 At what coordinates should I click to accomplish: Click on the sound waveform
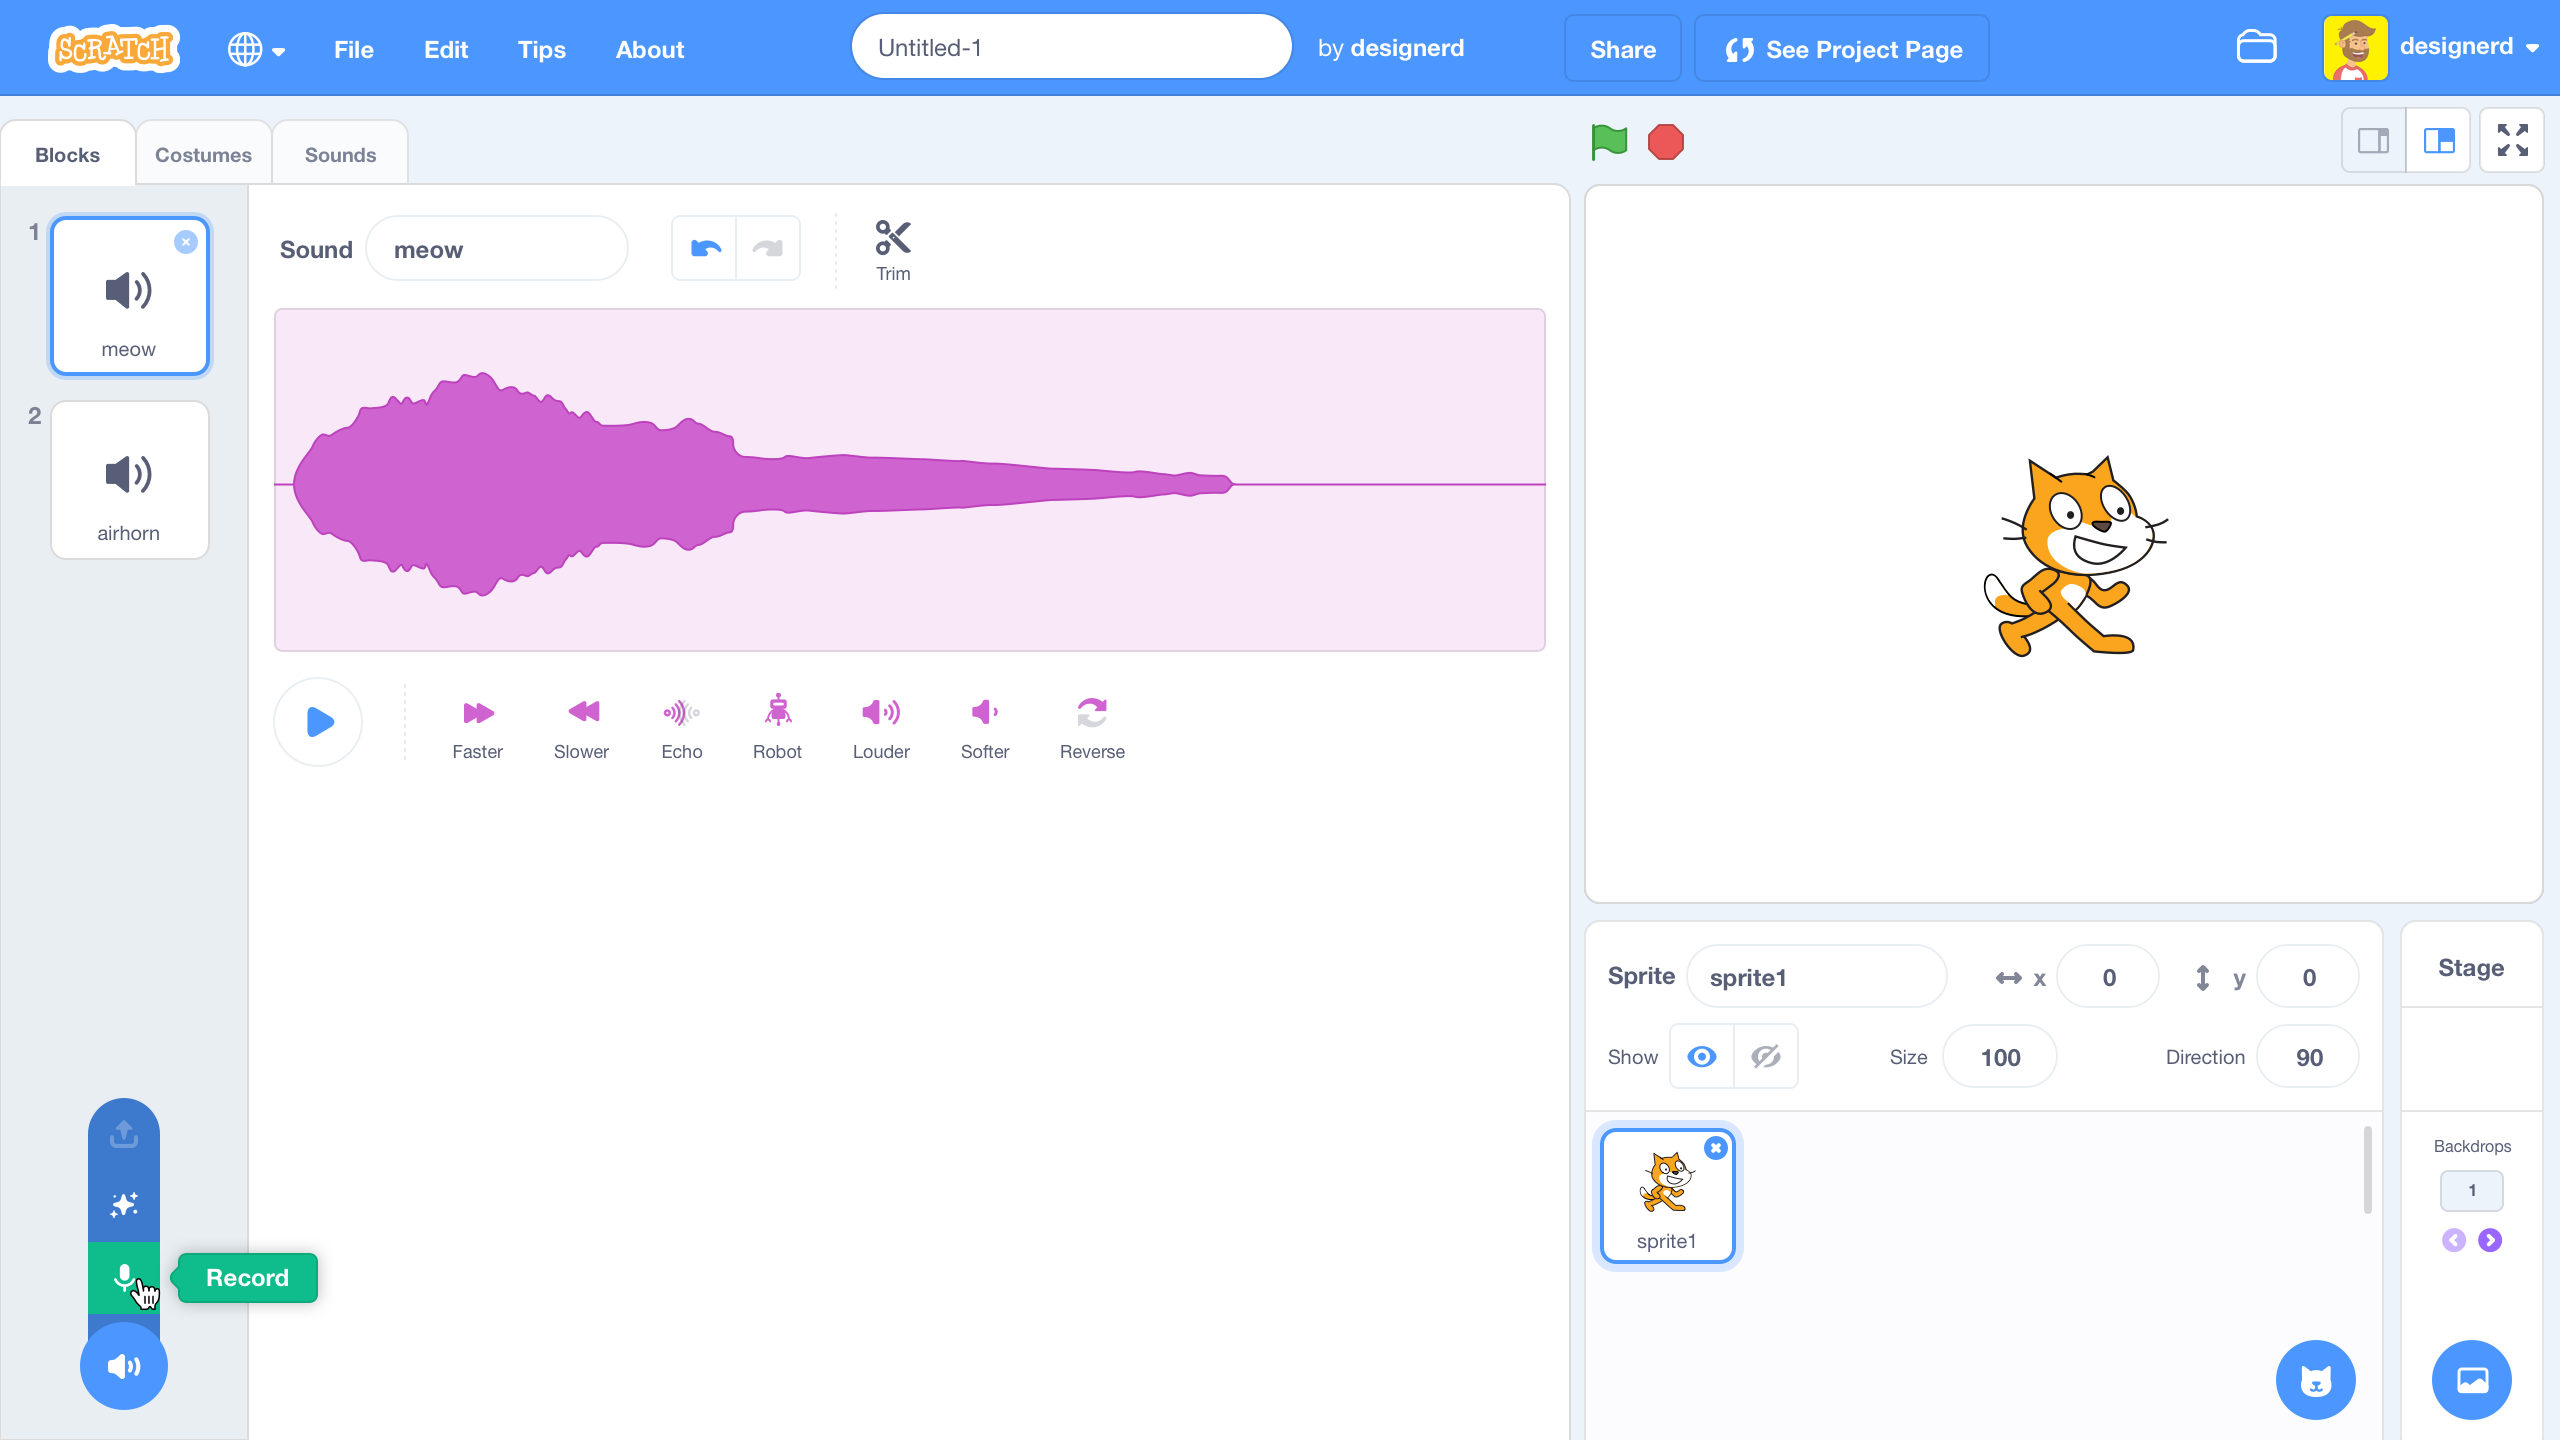(910, 480)
